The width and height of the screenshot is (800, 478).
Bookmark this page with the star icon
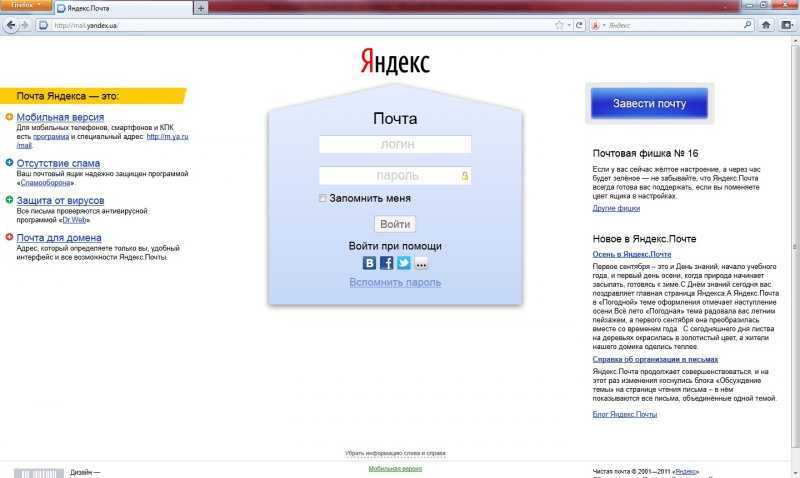tap(559, 25)
